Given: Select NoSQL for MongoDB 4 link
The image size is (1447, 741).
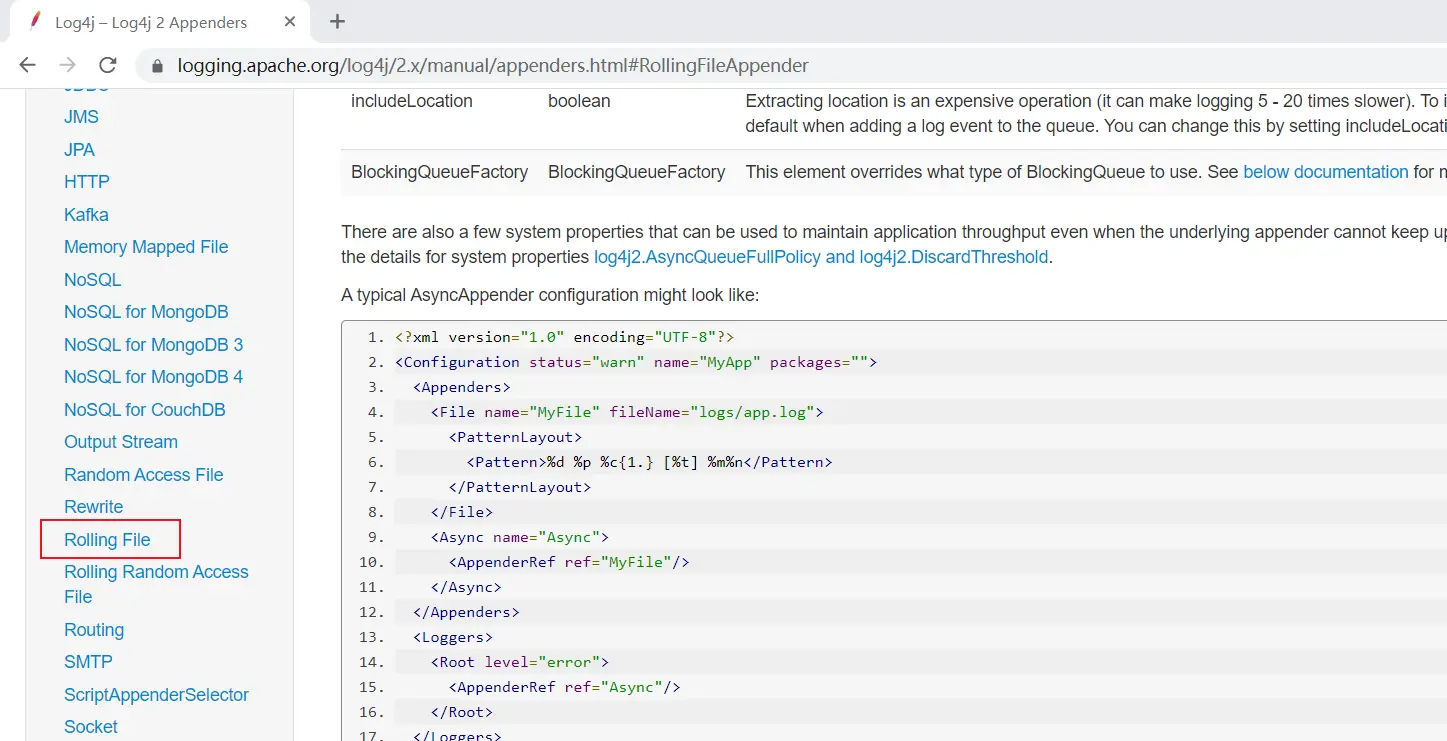Looking at the screenshot, I should (153, 377).
